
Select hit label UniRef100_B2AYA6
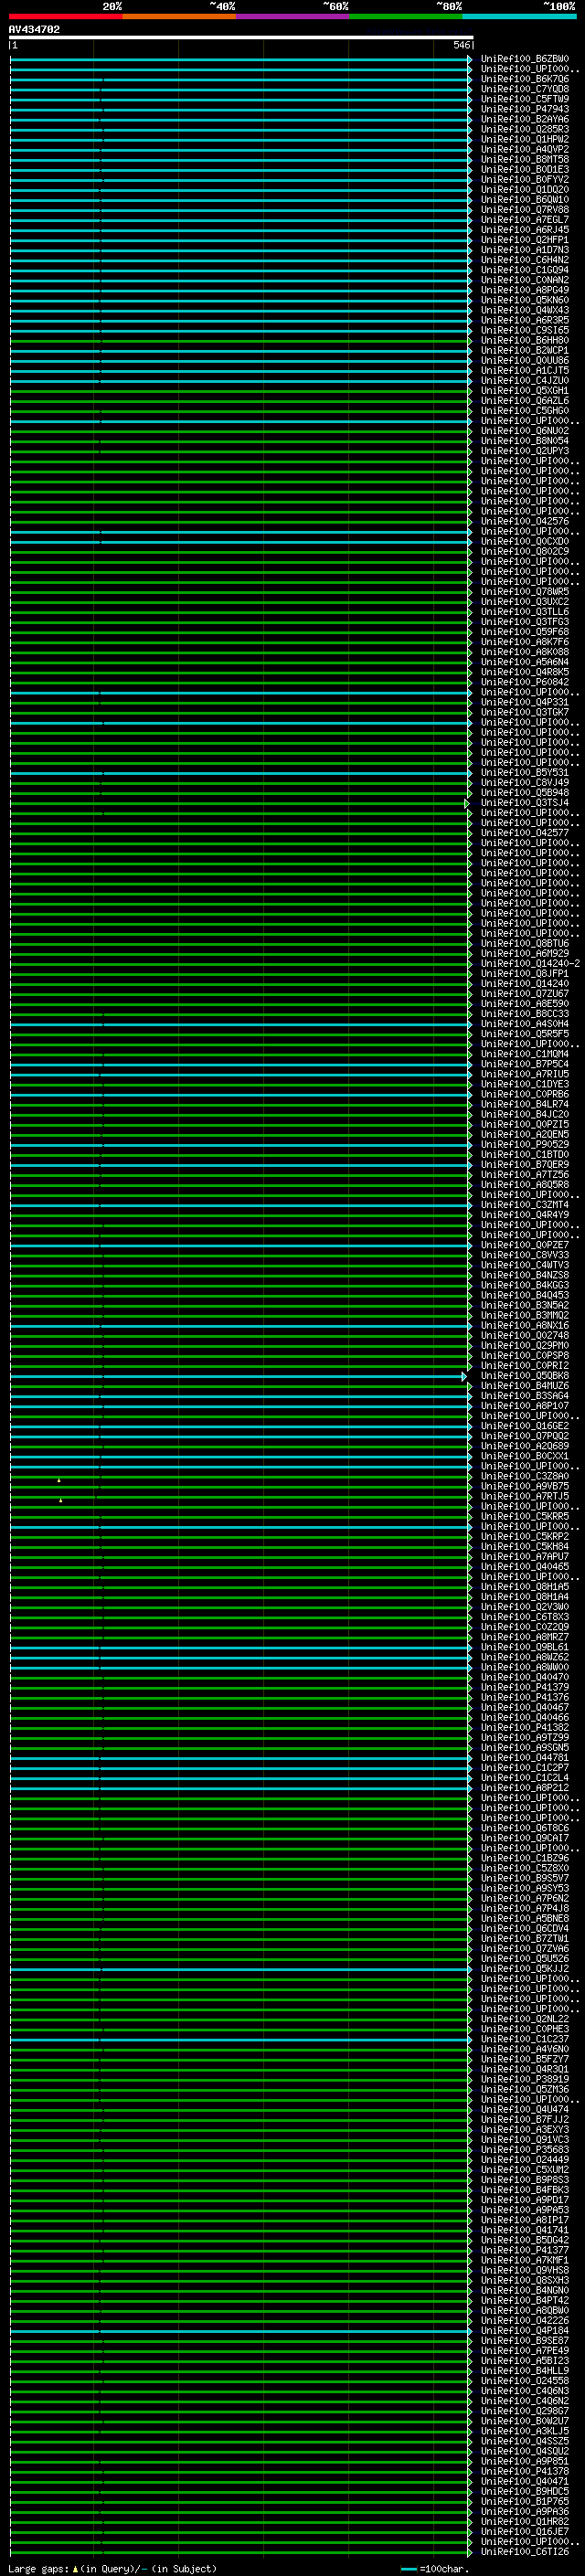tap(525, 119)
